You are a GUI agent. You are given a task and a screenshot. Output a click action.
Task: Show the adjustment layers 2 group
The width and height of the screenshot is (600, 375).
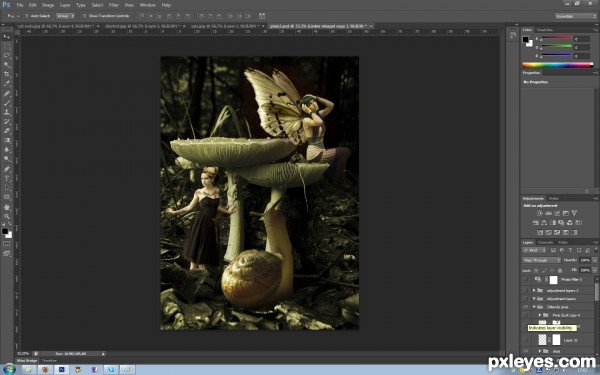coord(526,290)
